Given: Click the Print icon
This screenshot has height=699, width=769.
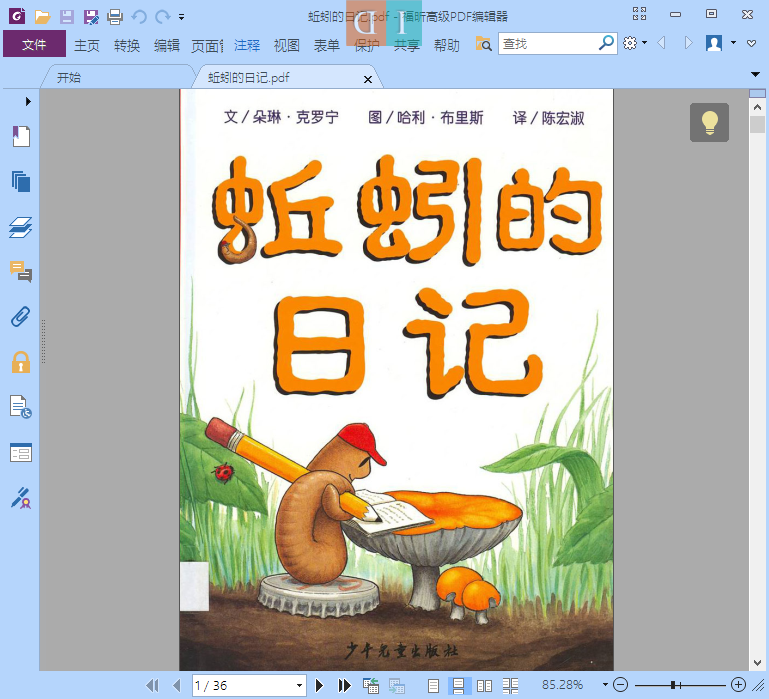Looking at the screenshot, I should pos(115,17).
